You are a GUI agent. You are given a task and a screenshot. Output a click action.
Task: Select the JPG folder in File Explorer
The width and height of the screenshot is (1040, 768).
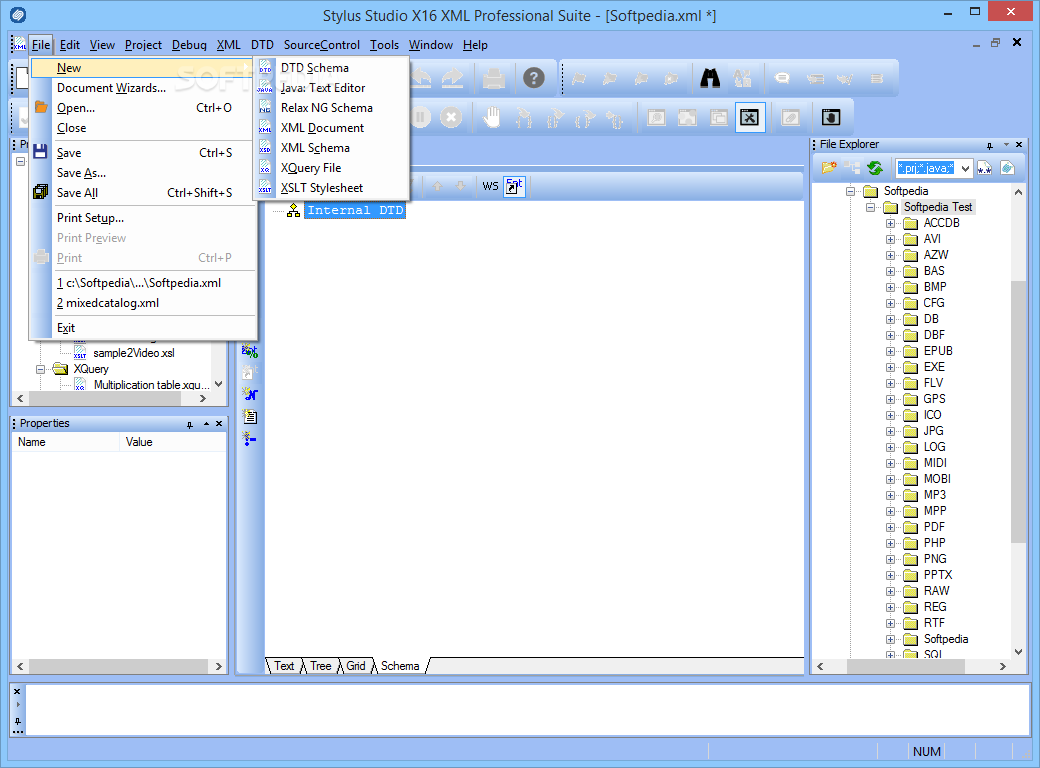[933, 430]
